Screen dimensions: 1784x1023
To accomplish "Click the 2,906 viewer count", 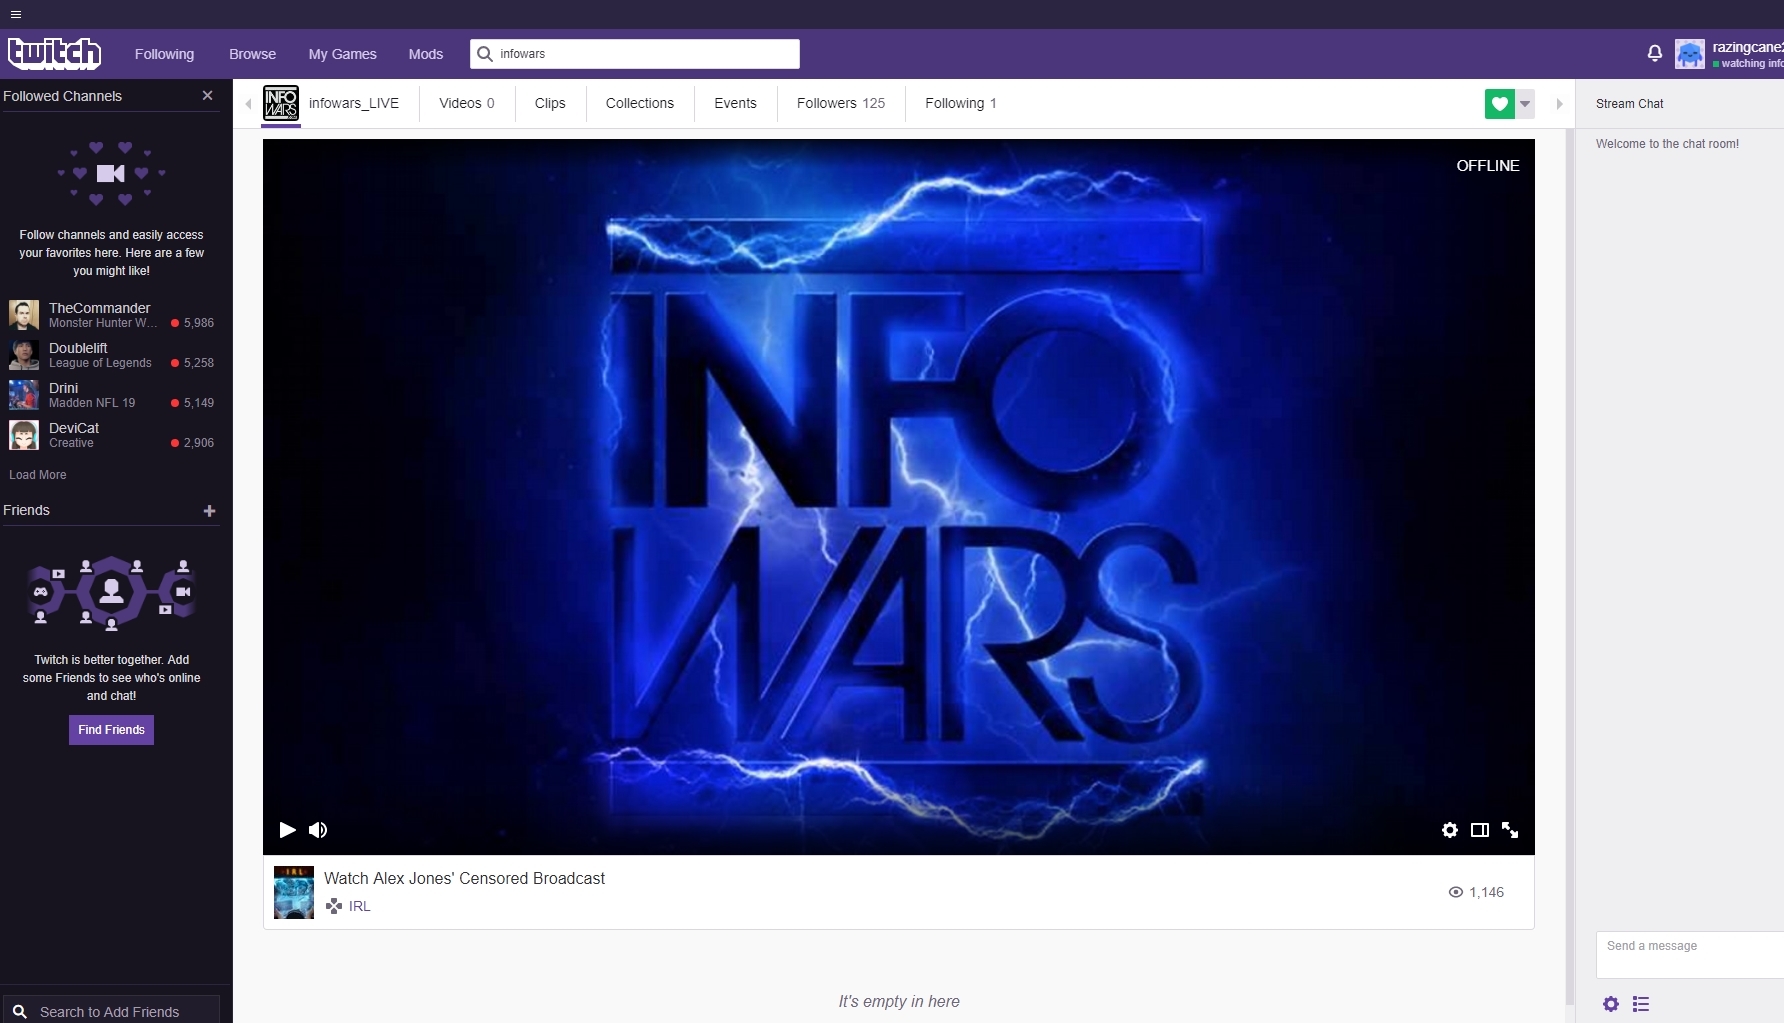I will 199,443.
